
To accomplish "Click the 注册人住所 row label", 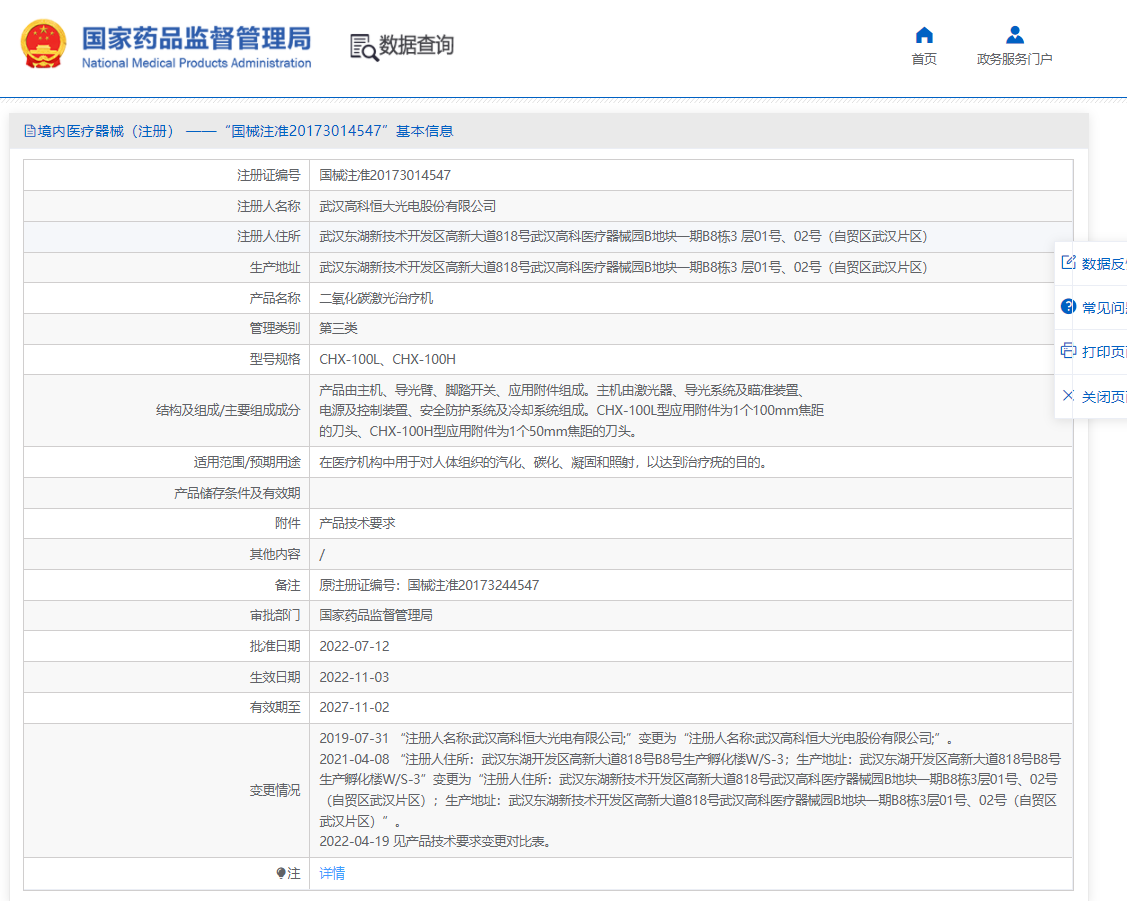I will click(x=269, y=236).
